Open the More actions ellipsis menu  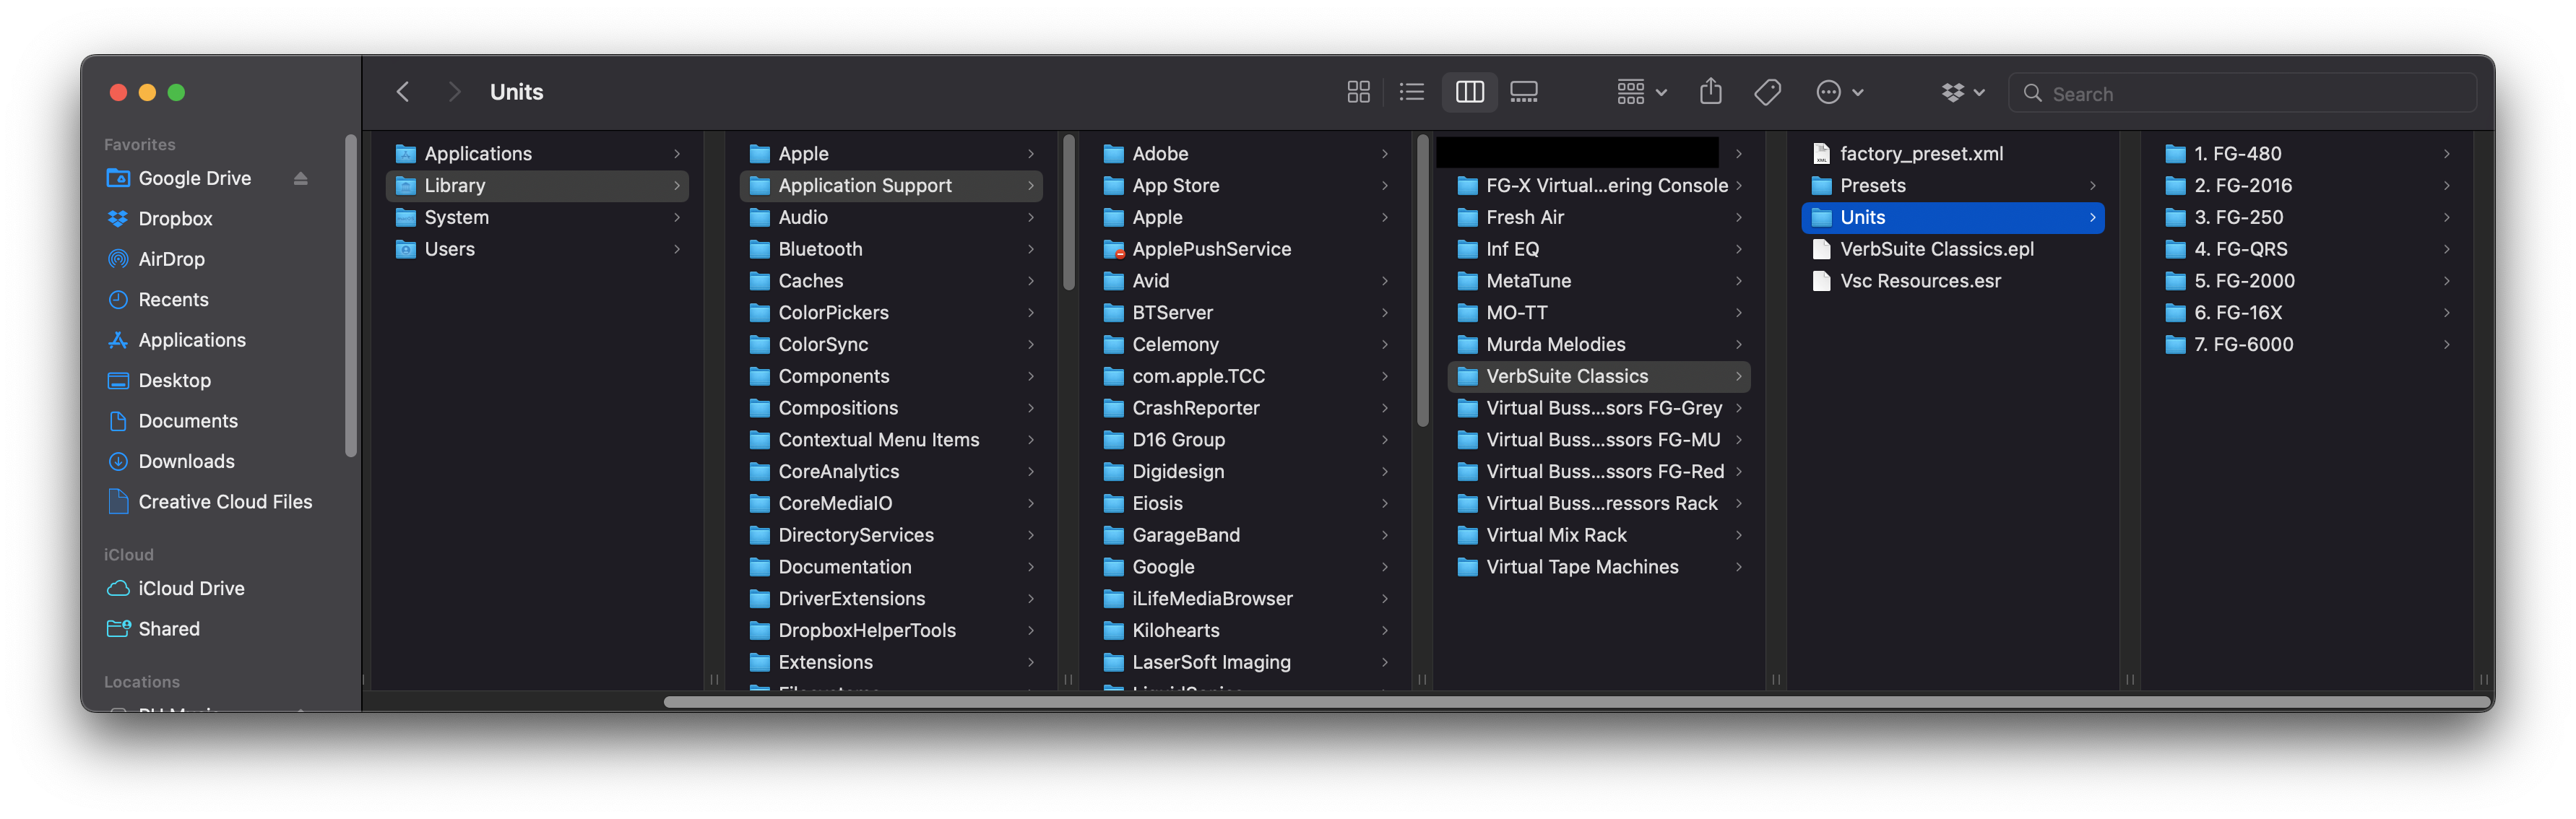[1839, 92]
